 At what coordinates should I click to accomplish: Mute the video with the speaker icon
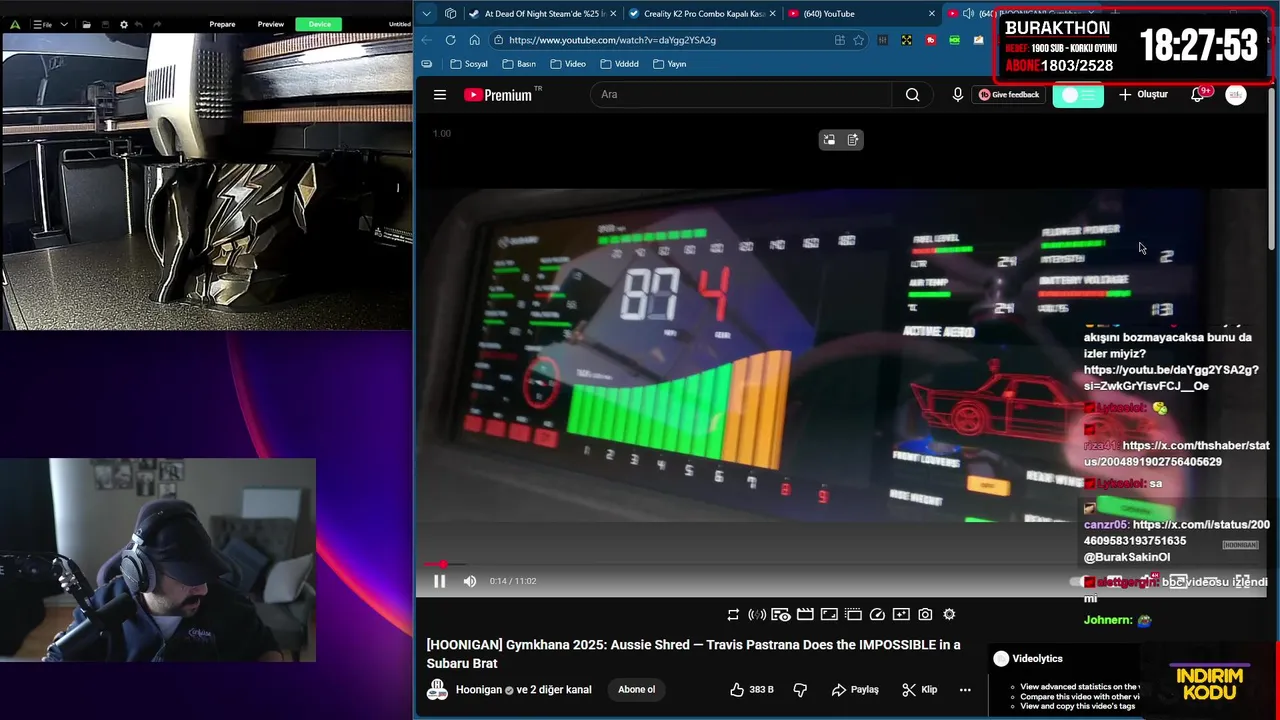[x=470, y=581]
